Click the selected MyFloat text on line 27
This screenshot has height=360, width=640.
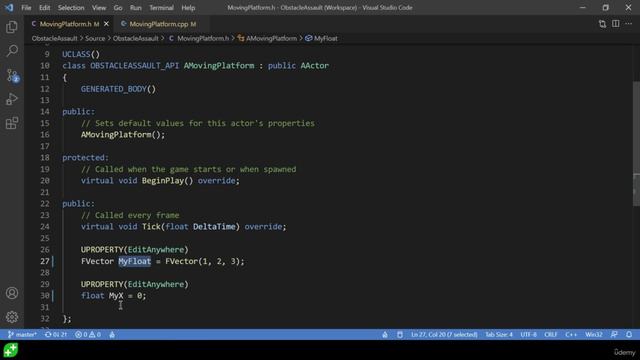(x=135, y=261)
